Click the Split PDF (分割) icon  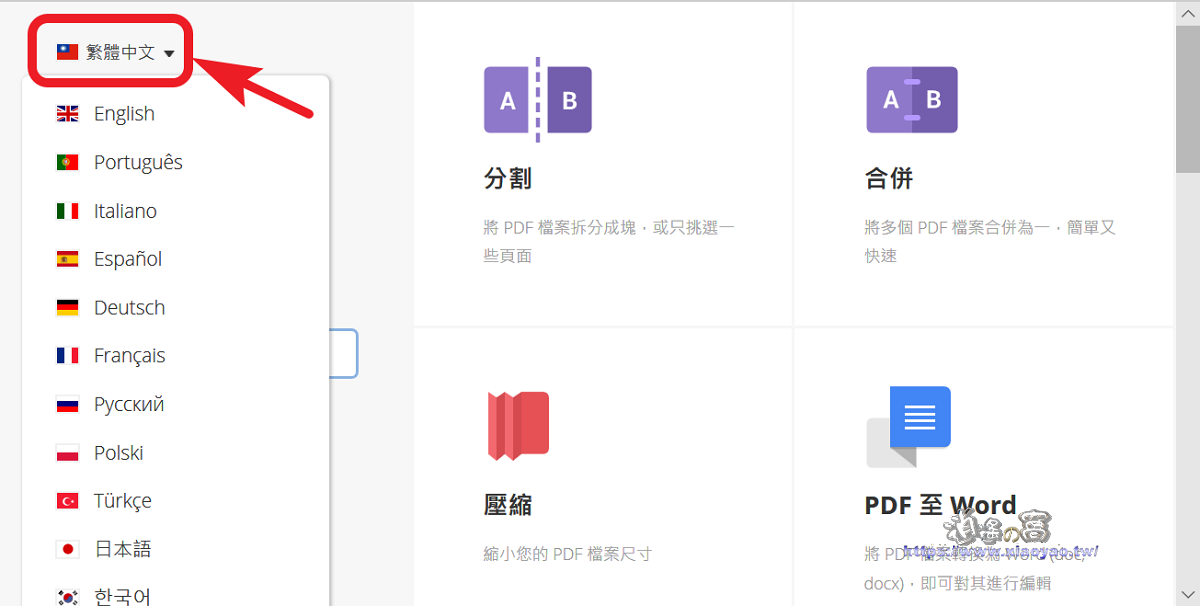click(537, 100)
